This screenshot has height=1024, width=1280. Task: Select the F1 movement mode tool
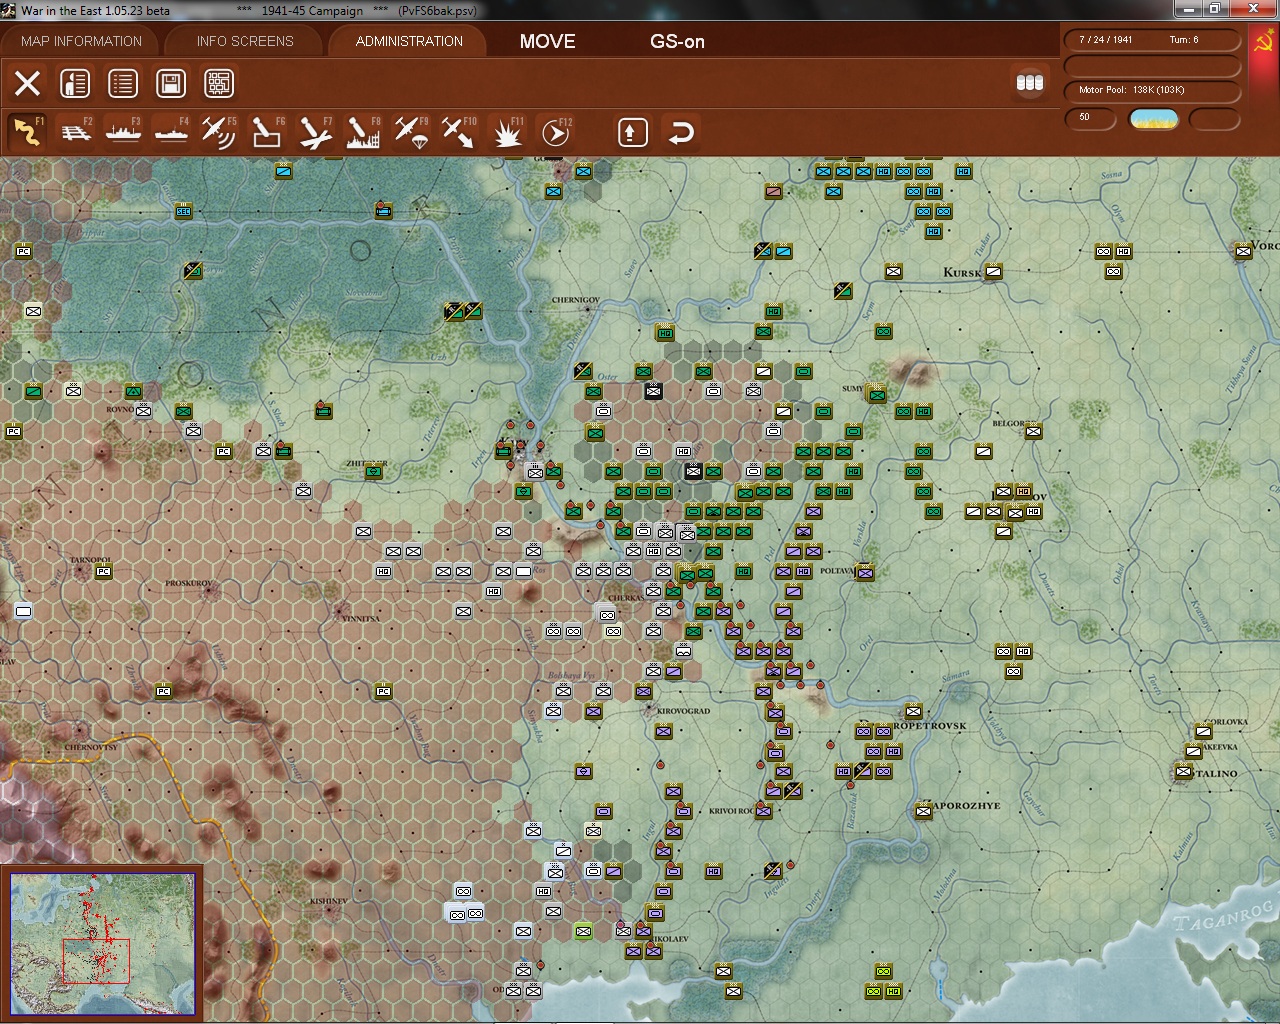(x=29, y=130)
